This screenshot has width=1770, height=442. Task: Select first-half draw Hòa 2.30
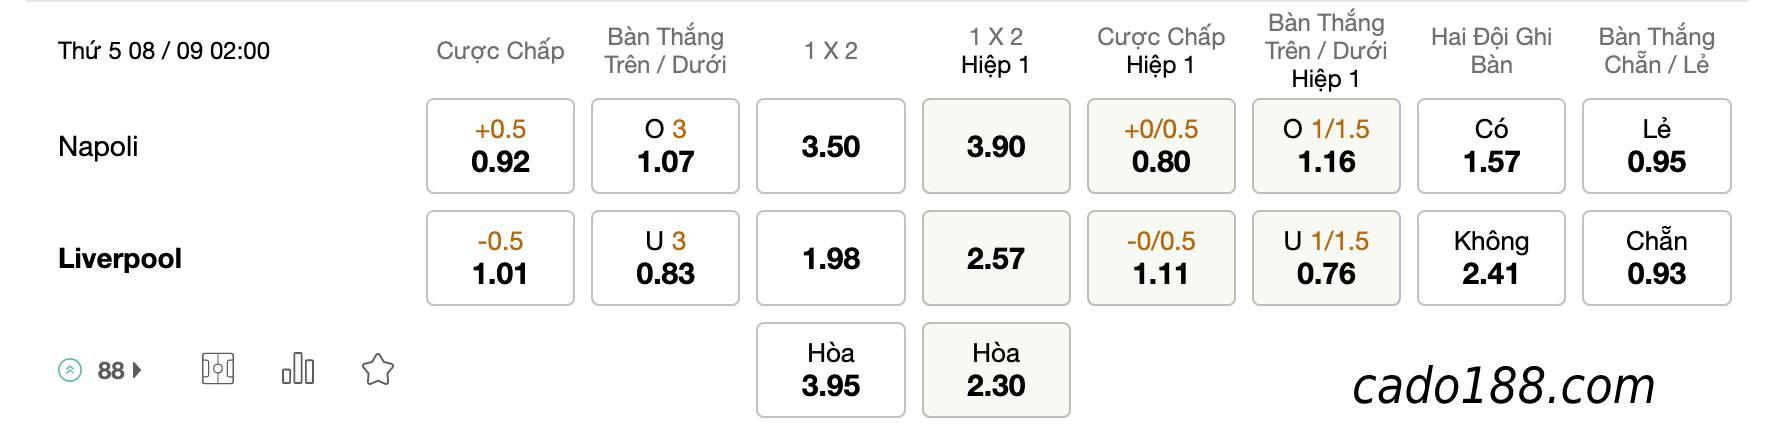[x=996, y=370]
